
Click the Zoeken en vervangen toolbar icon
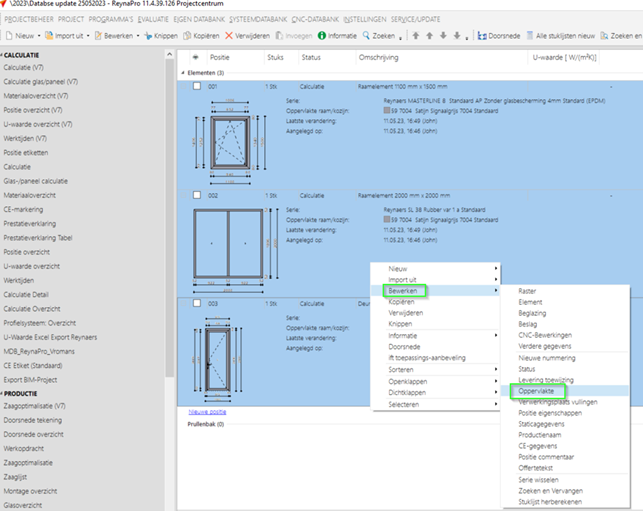tap(604, 36)
